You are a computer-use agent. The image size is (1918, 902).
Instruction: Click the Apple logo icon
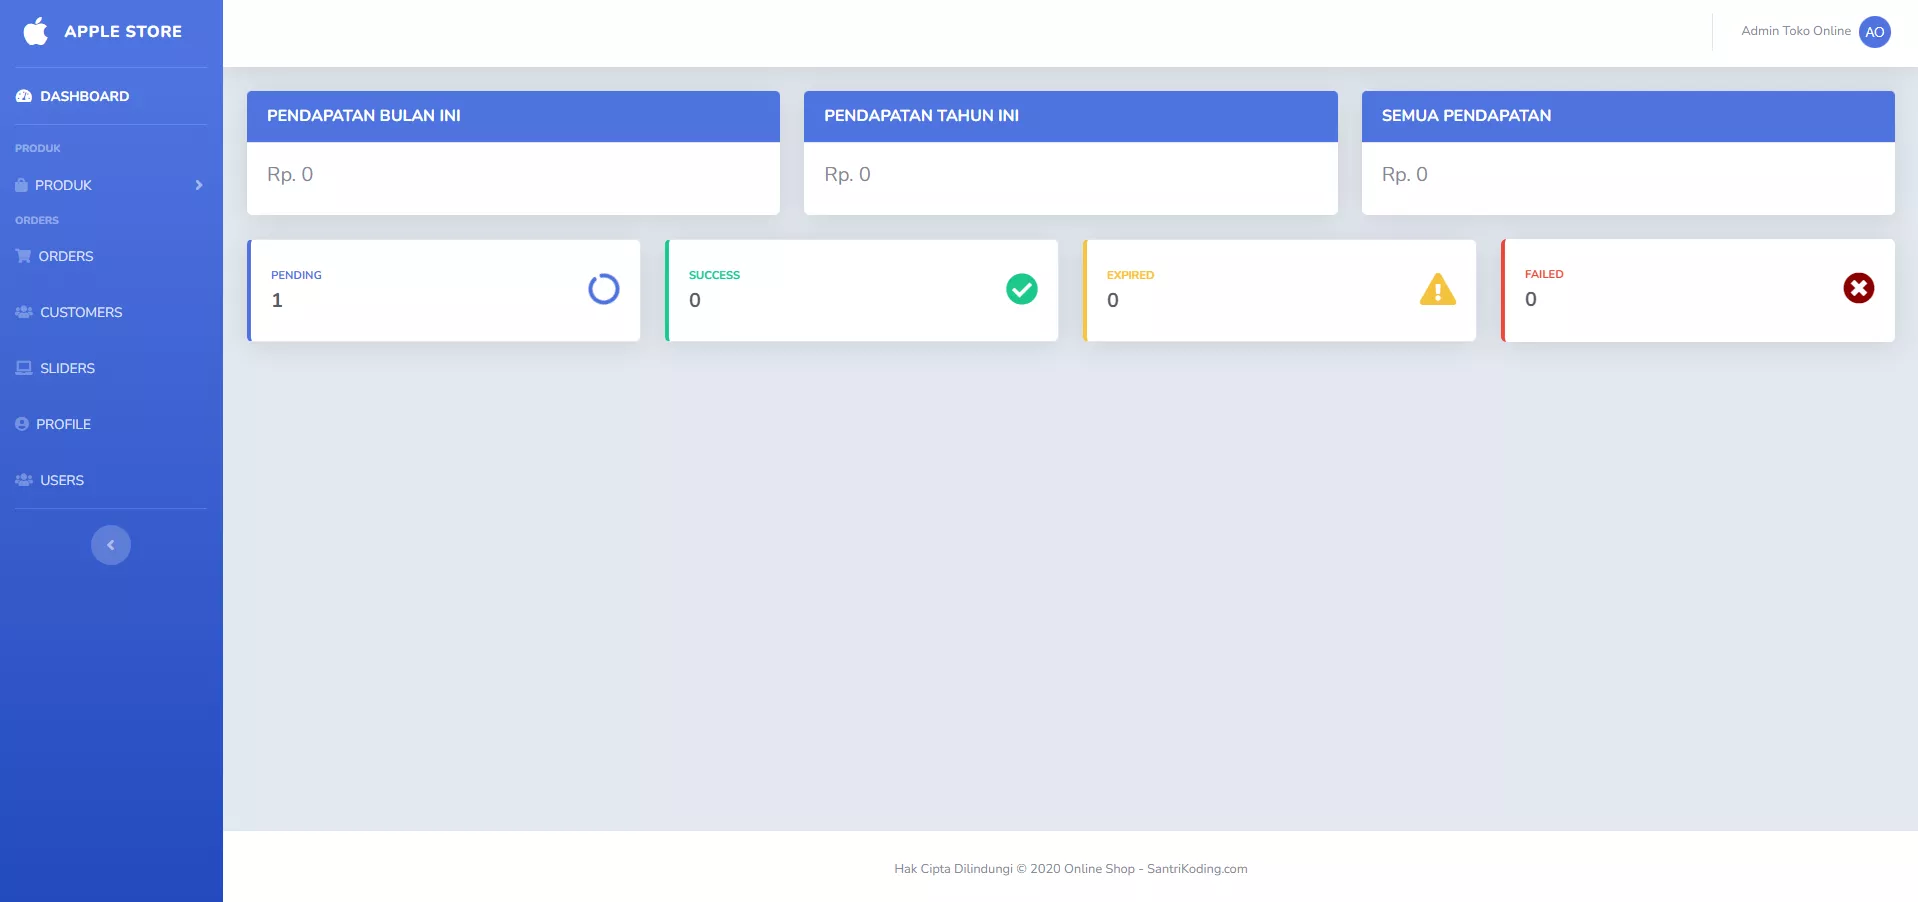tap(36, 31)
